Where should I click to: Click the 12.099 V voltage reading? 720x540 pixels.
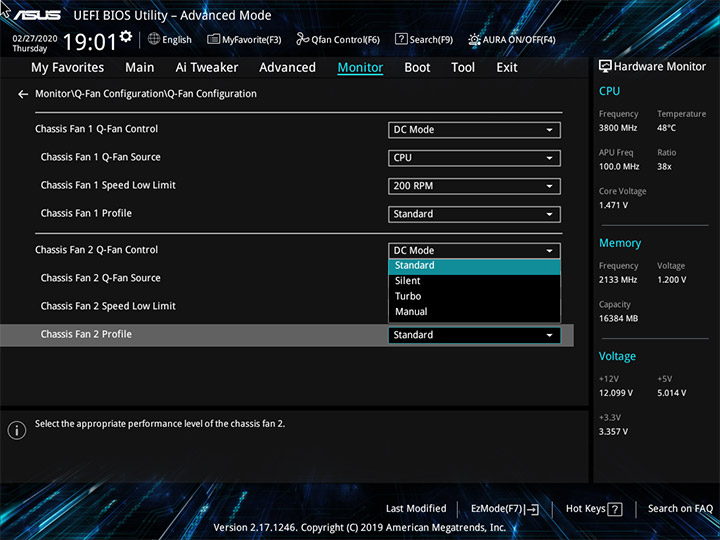click(x=616, y=393)
